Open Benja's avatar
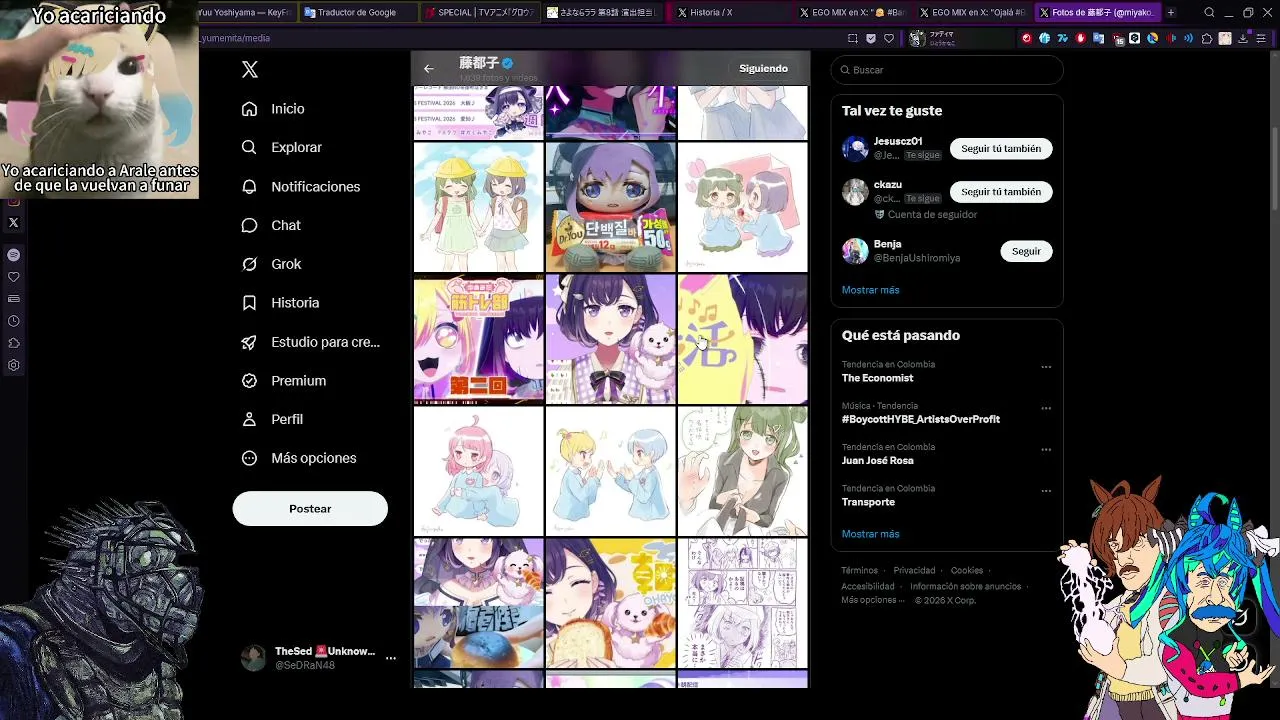This screenshot has height=720, width=1280. coord(855,251)
